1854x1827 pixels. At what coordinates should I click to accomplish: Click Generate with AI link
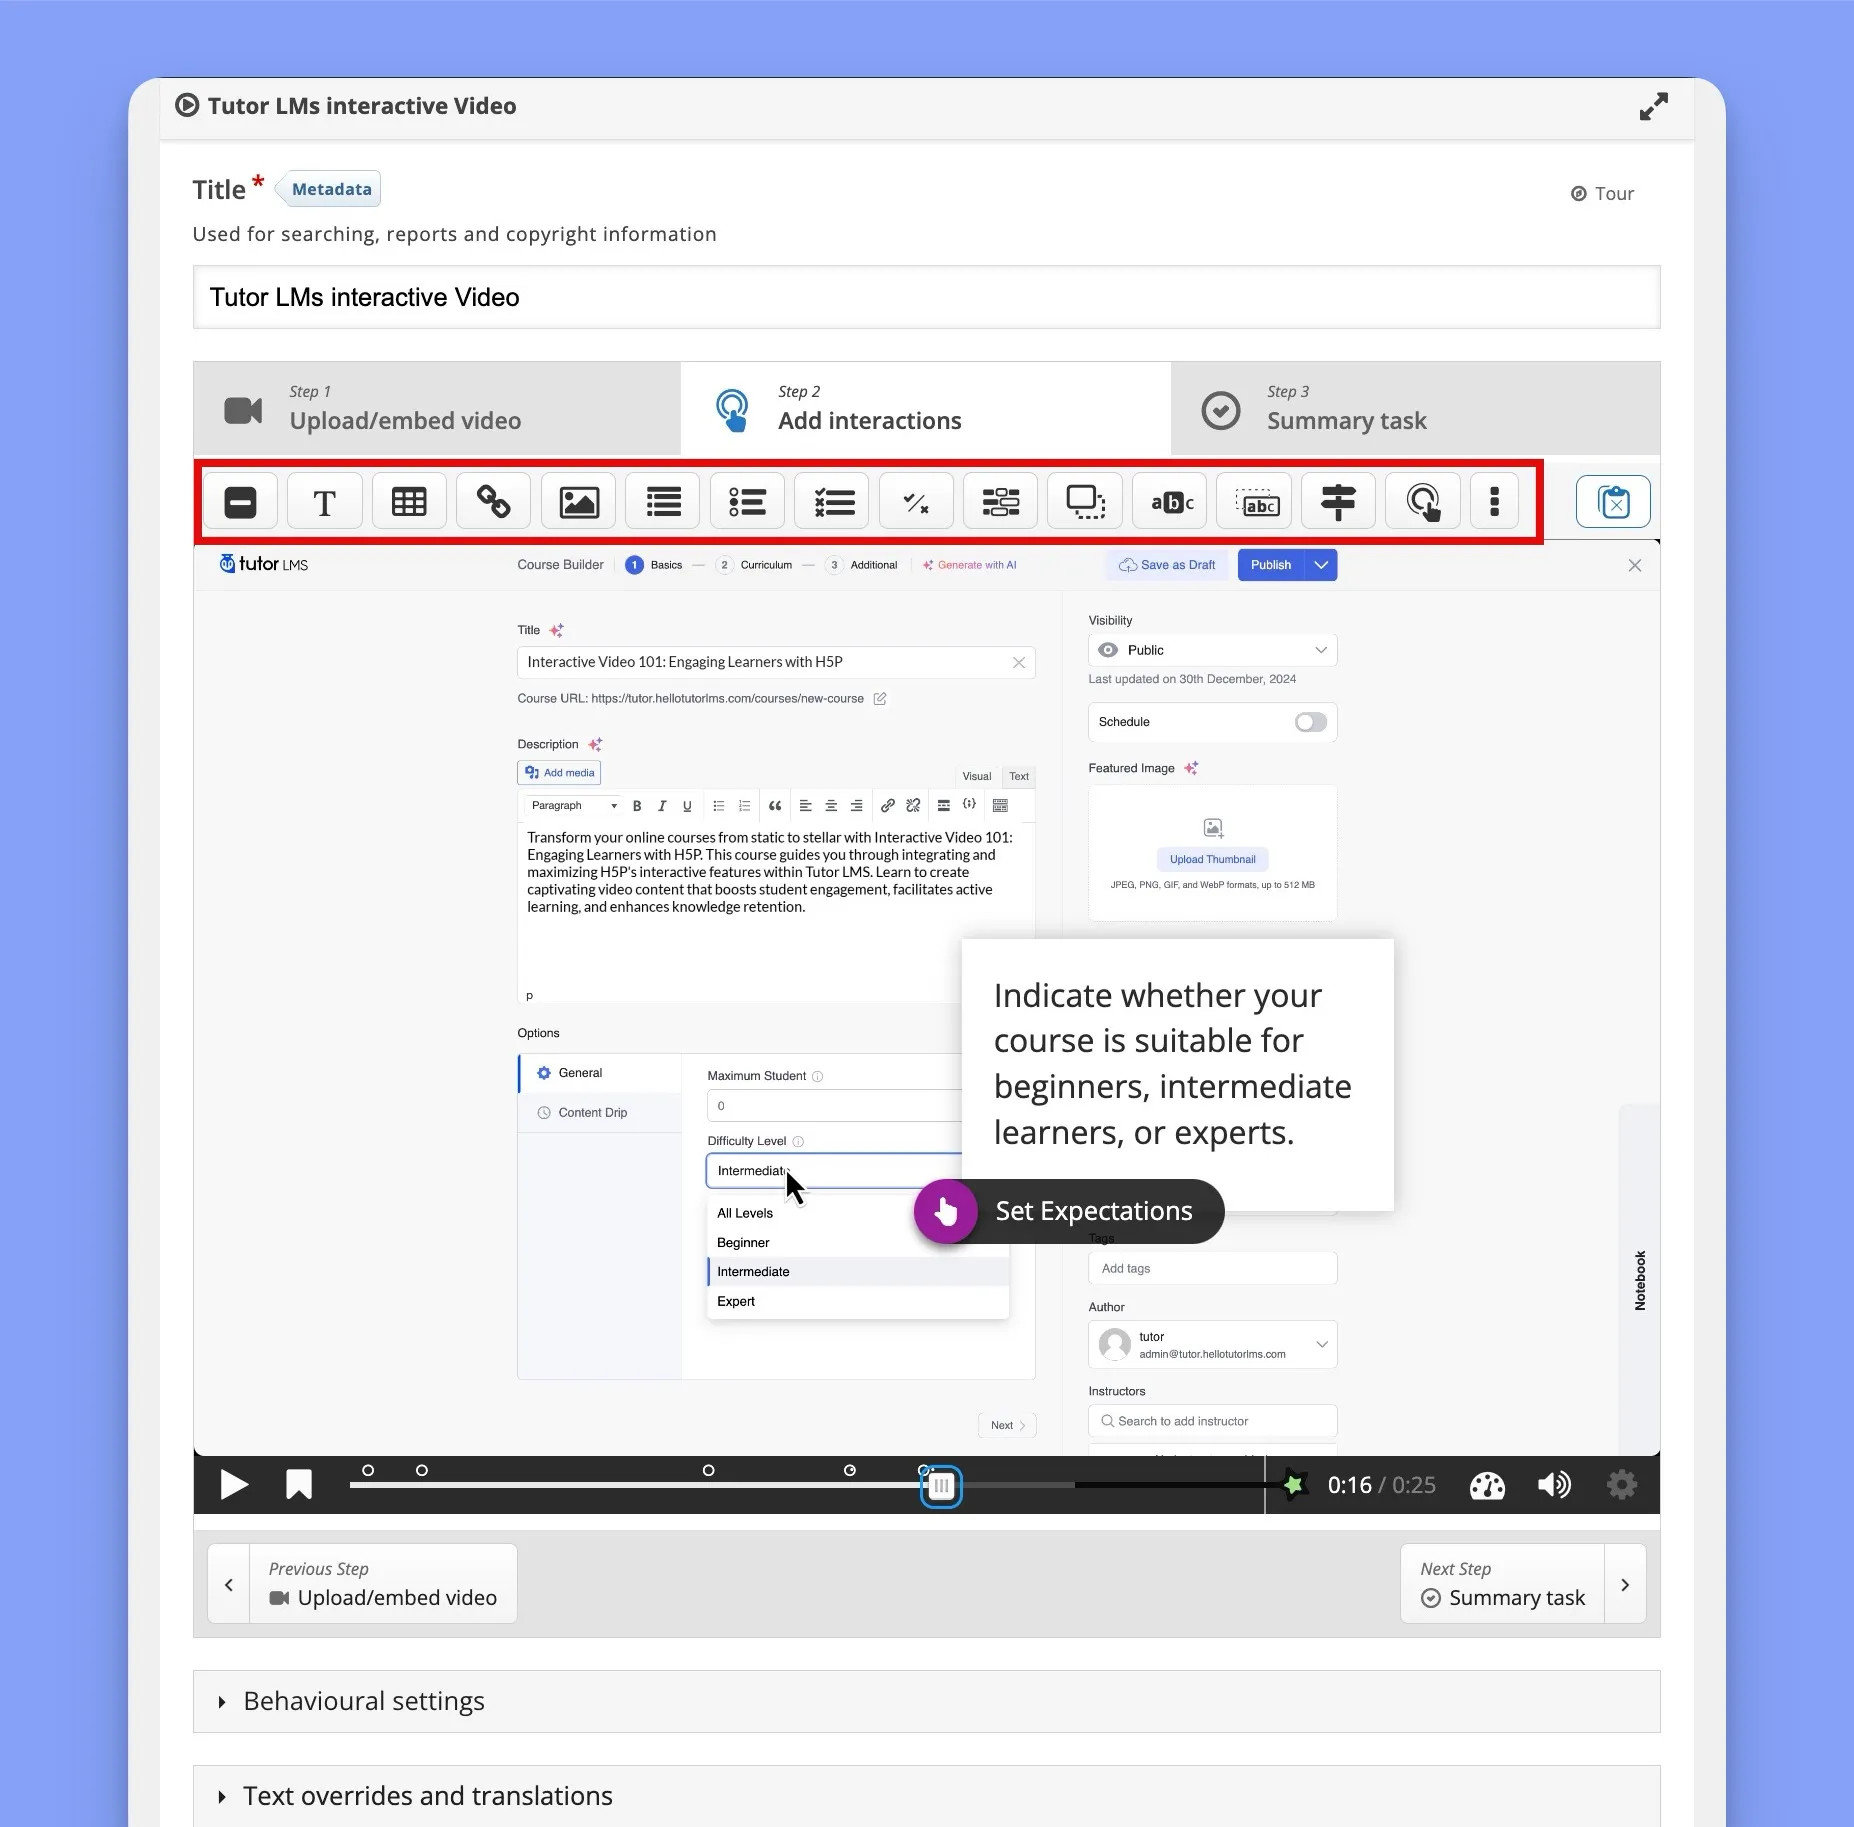[969, 565]
